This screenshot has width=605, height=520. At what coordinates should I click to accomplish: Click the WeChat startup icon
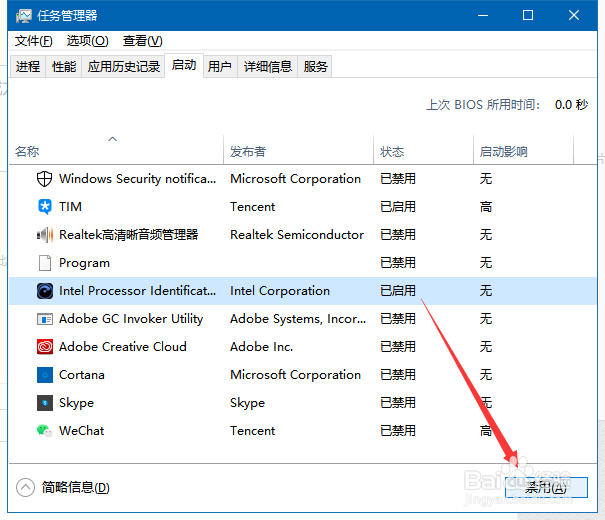pos(44,431)
